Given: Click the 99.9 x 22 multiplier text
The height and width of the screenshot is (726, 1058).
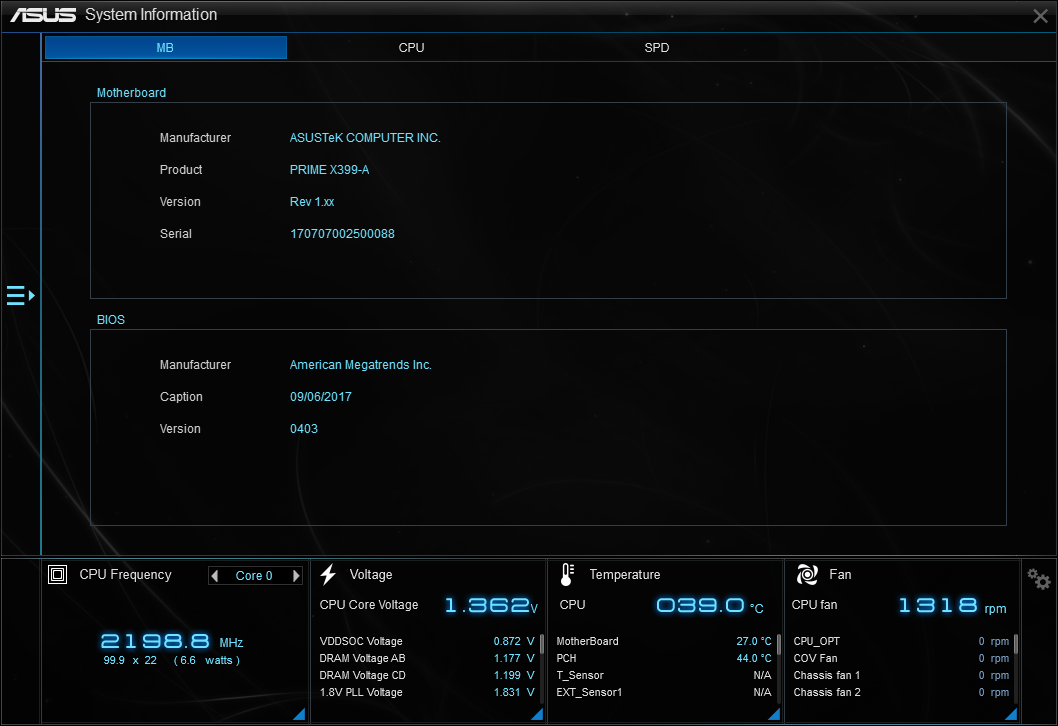Looking at the screenshot, I should coord(130,661).
